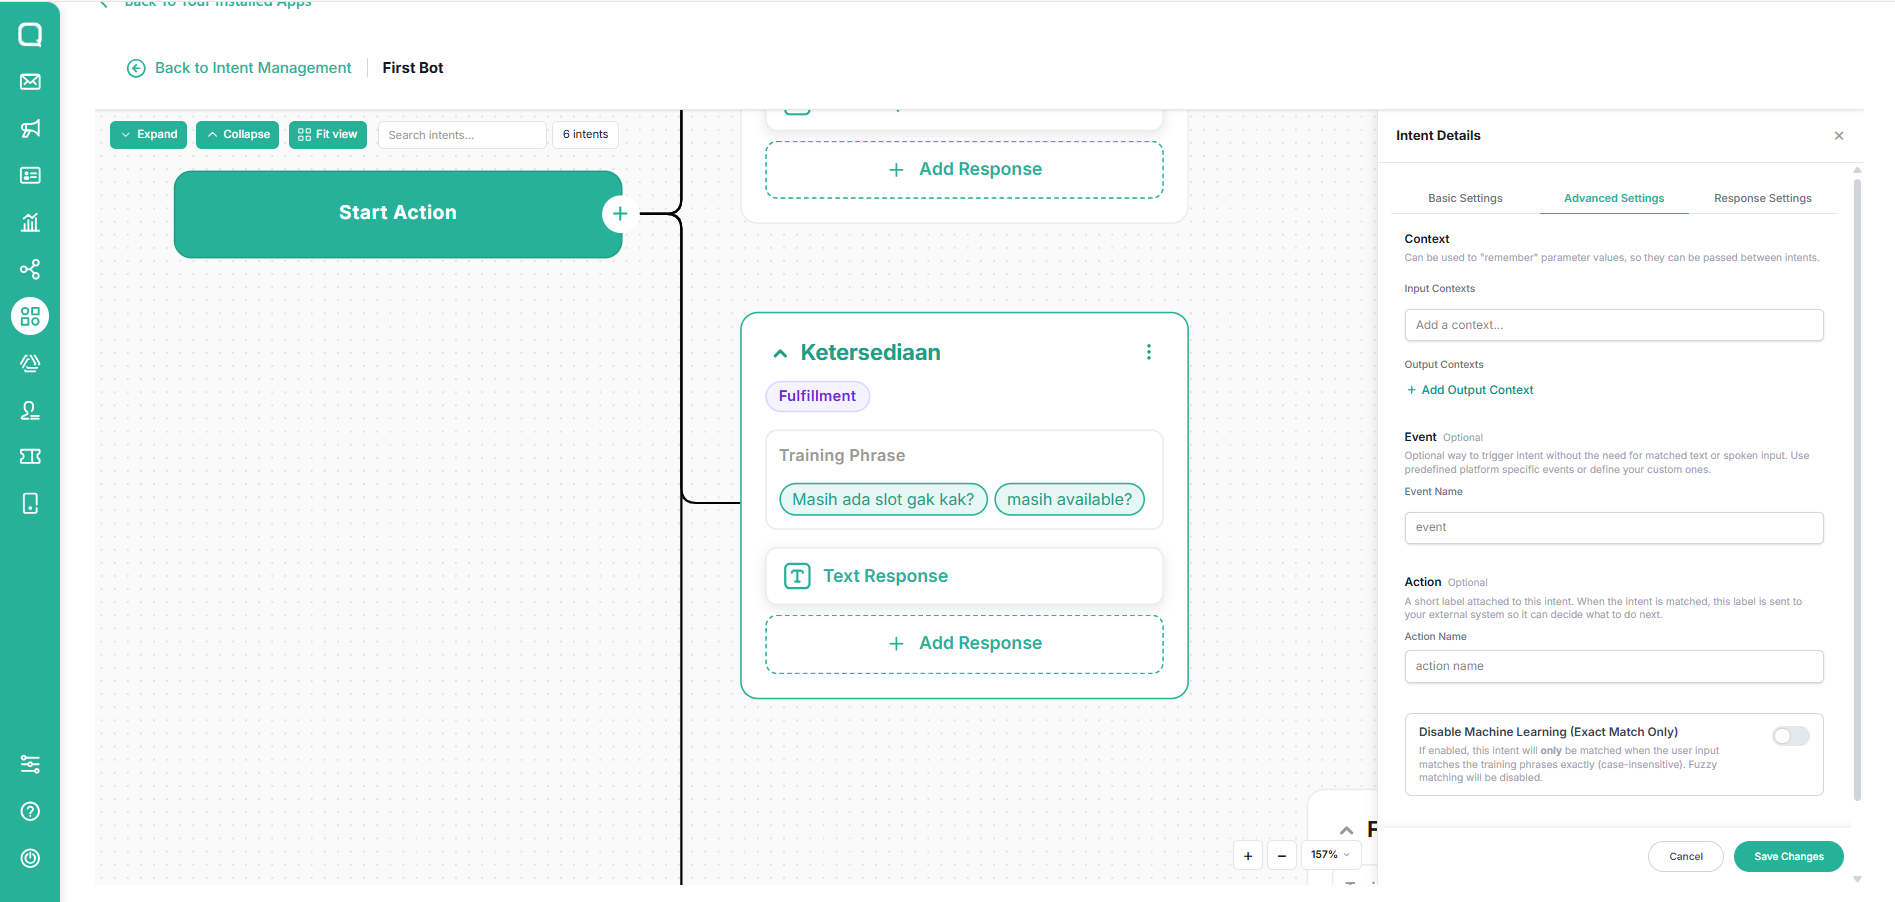
Task: Open the 157% zoom level dropdown
Action: [1331, 855]
